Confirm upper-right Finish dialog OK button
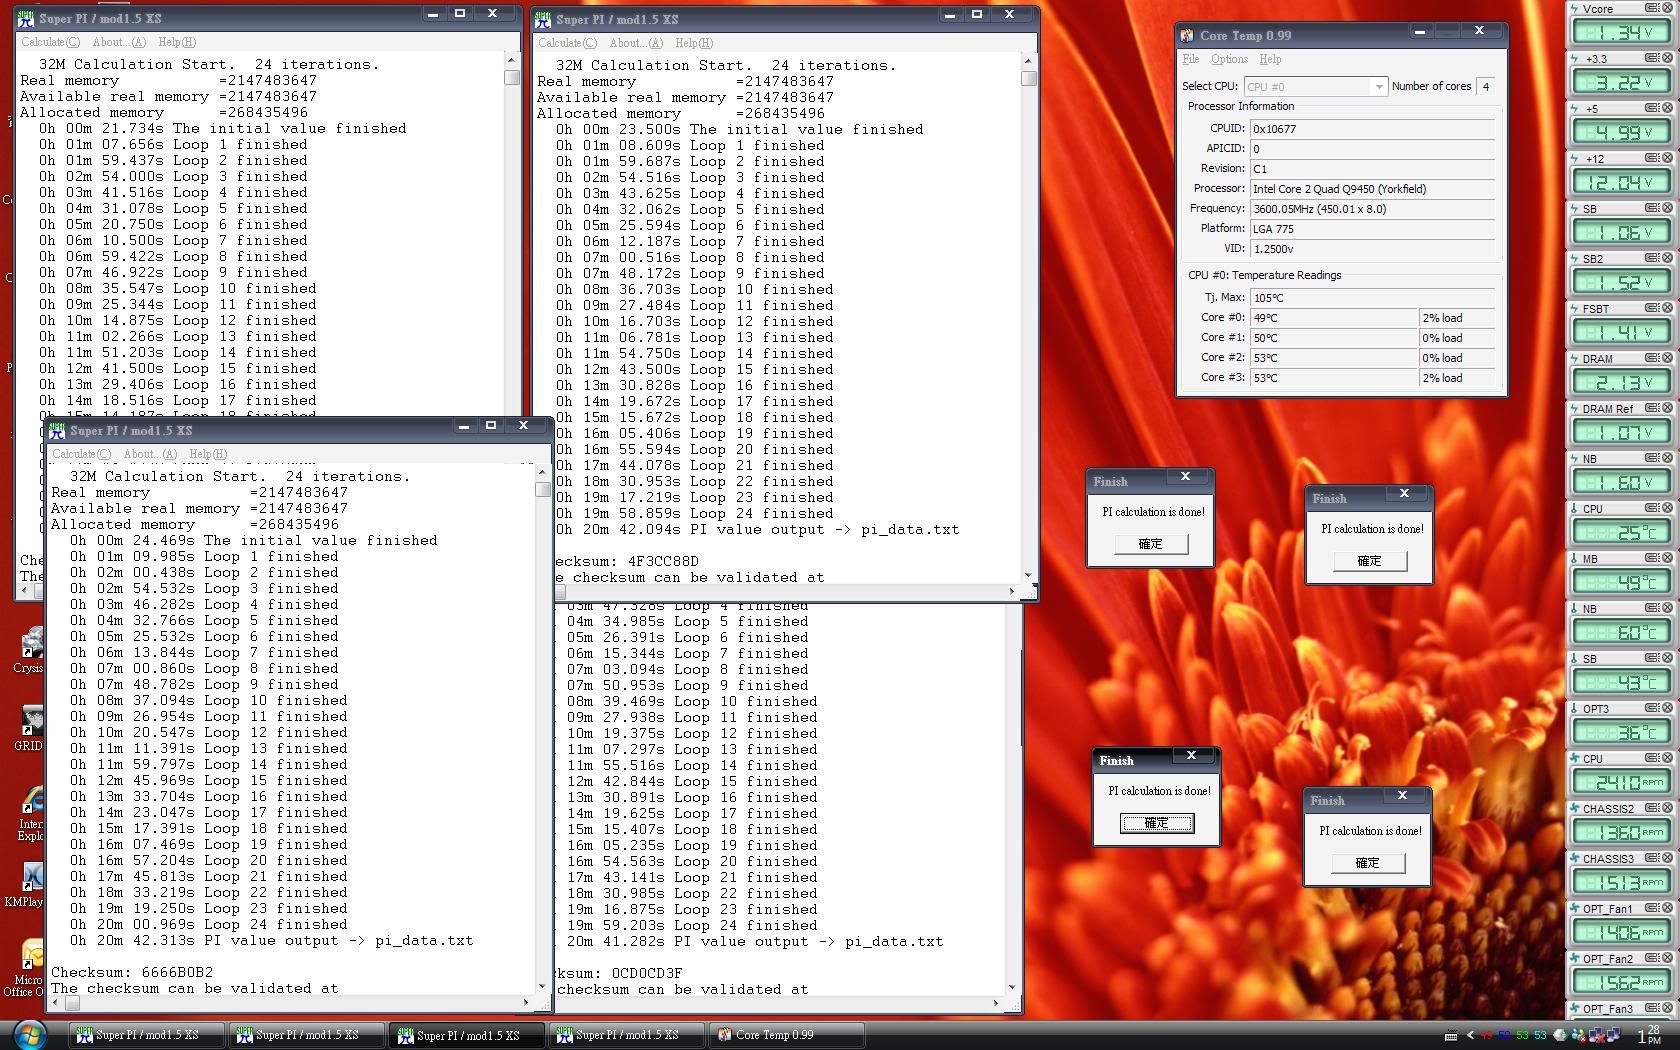 pos(1369,561)
